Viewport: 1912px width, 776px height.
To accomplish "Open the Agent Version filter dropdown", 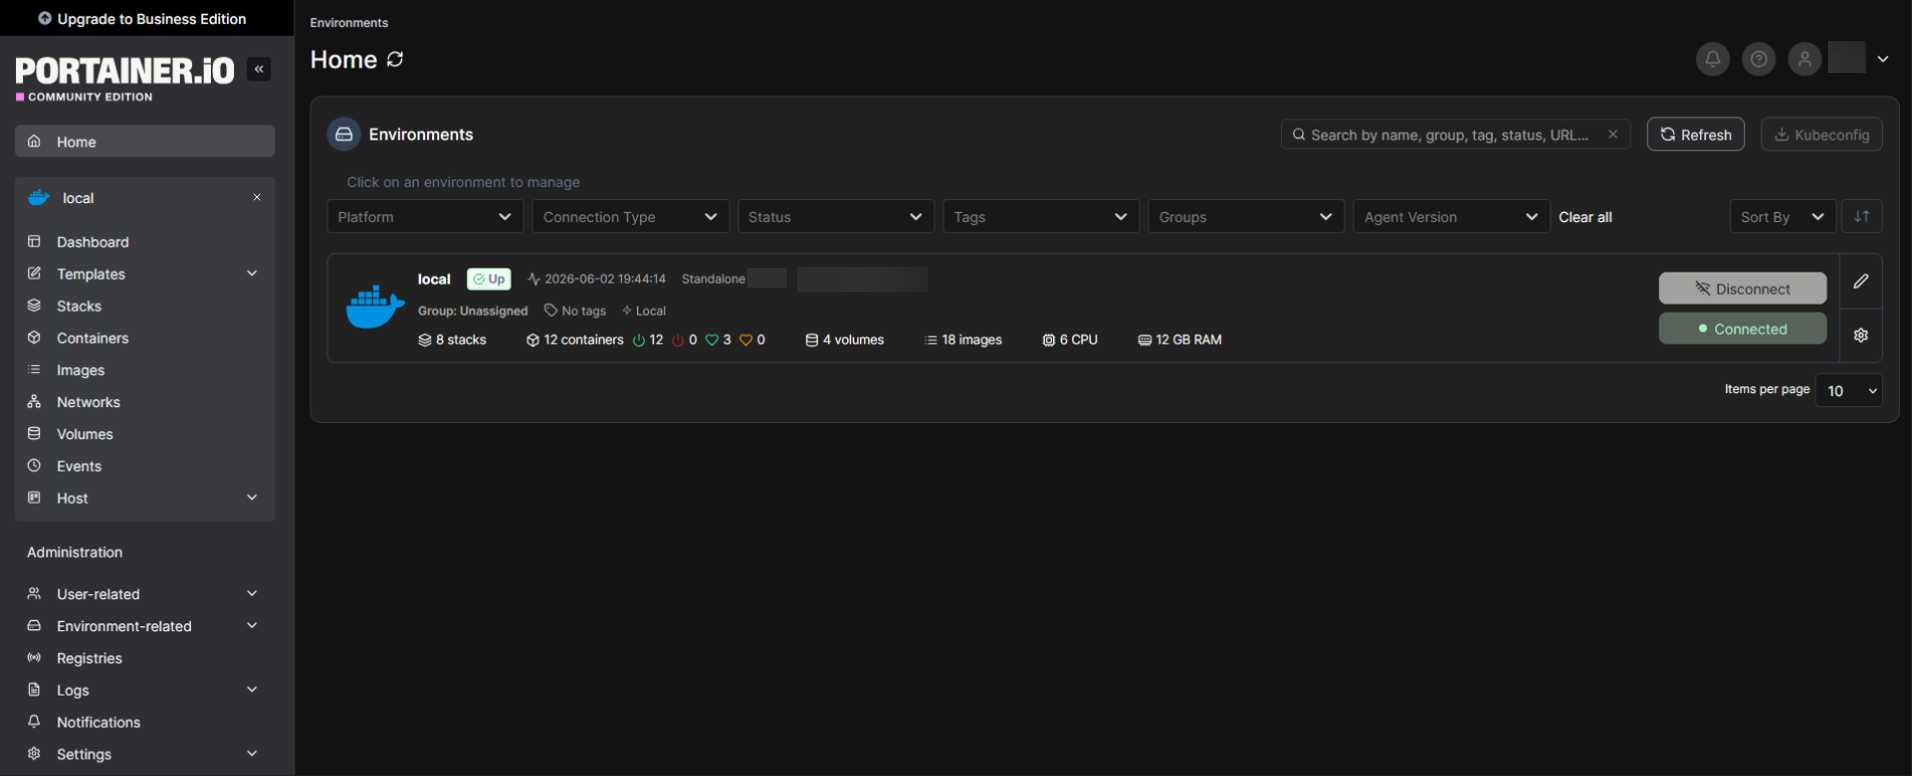I will 1451,216.
